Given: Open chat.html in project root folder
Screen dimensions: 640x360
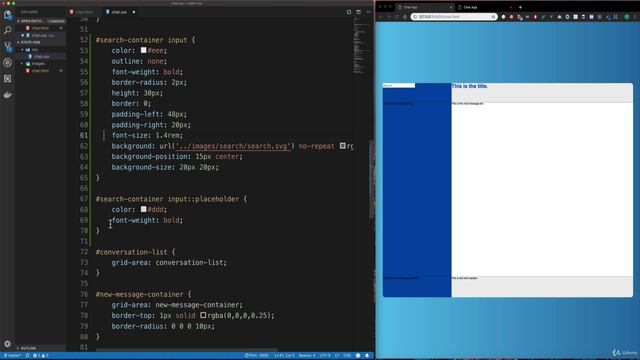Looking at the screenshot, I should click(x=40, y=71).
